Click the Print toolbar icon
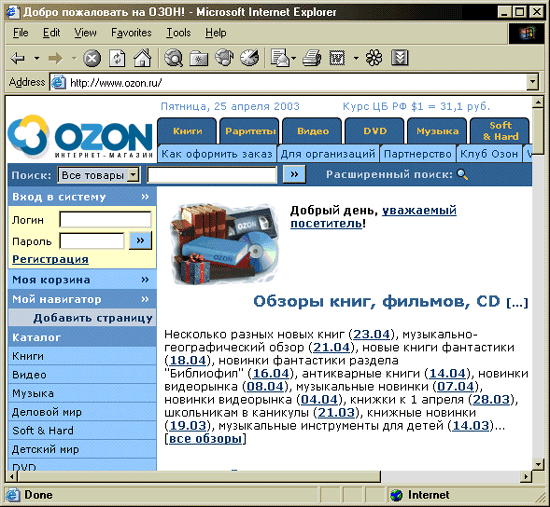Viewport: 550px width, 507px height. [312, 58]
